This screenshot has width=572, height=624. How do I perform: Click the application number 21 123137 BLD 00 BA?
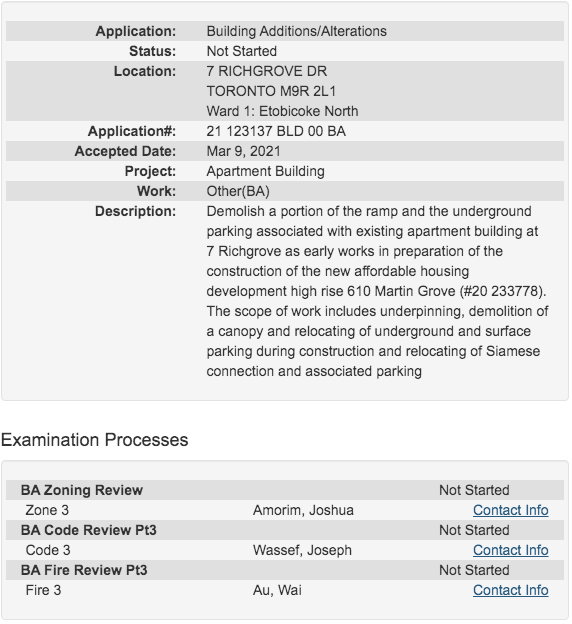click(276, 131)
